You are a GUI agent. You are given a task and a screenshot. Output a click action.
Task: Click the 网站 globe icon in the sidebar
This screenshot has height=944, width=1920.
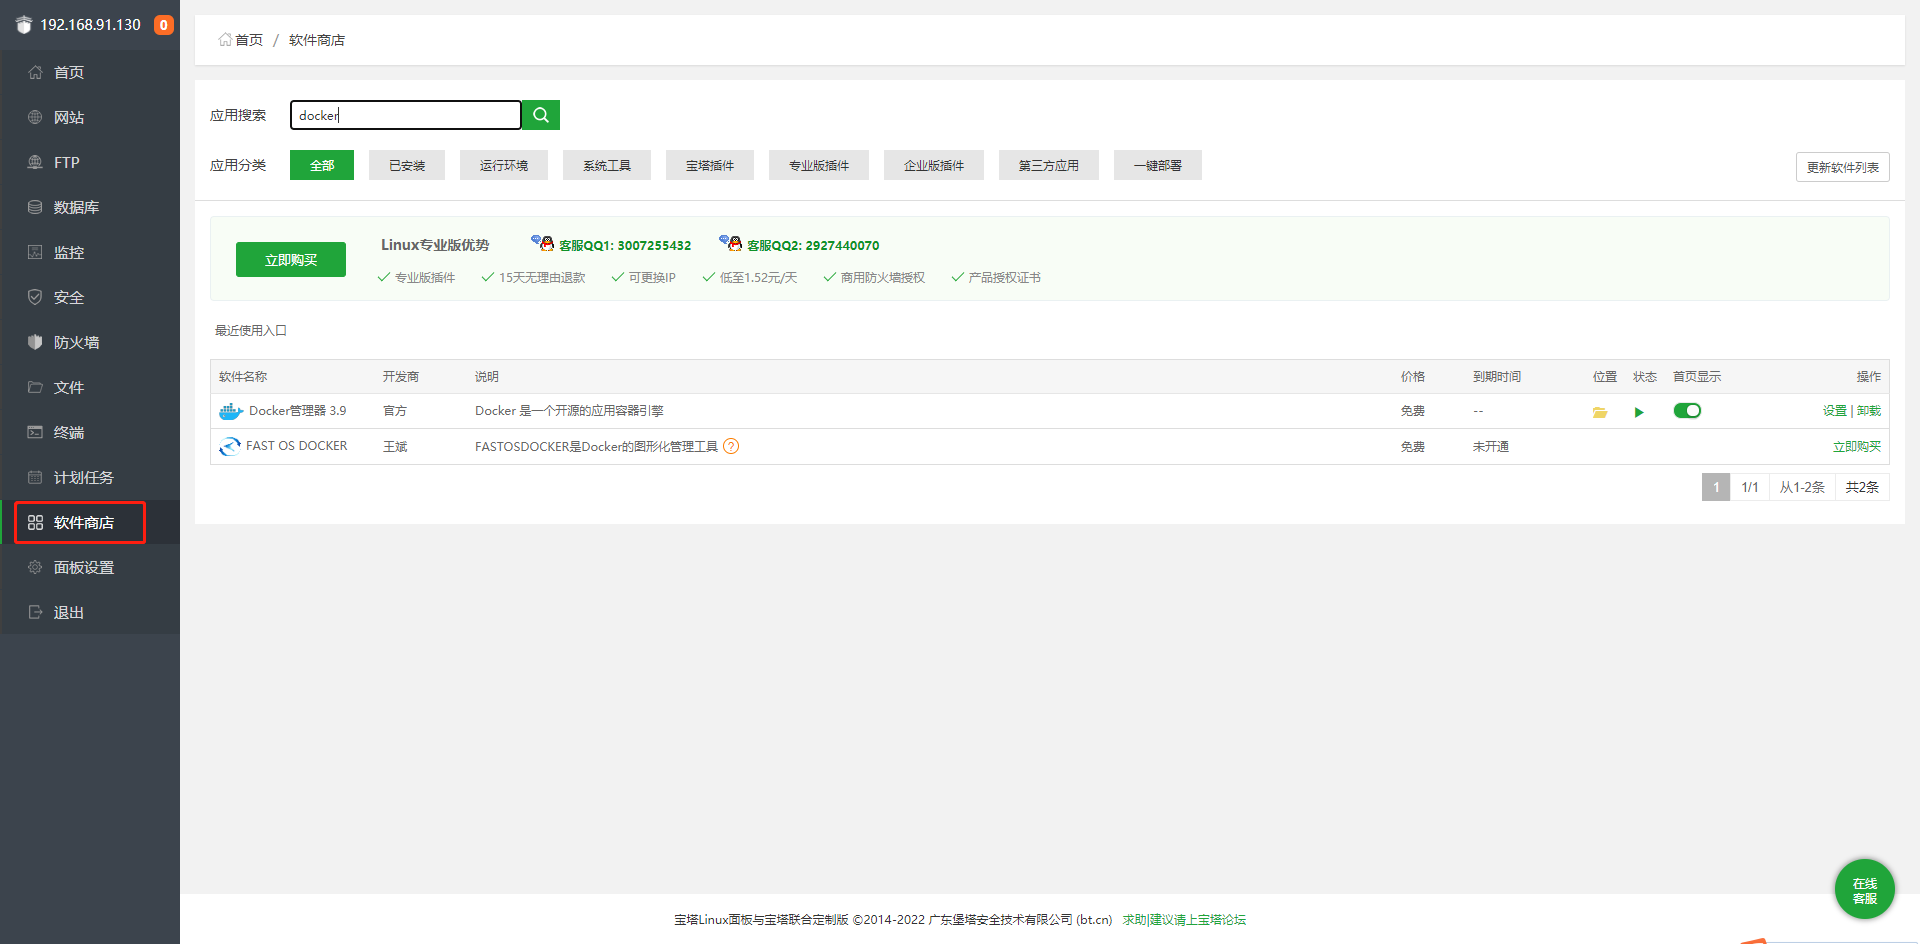pos(35,117)
